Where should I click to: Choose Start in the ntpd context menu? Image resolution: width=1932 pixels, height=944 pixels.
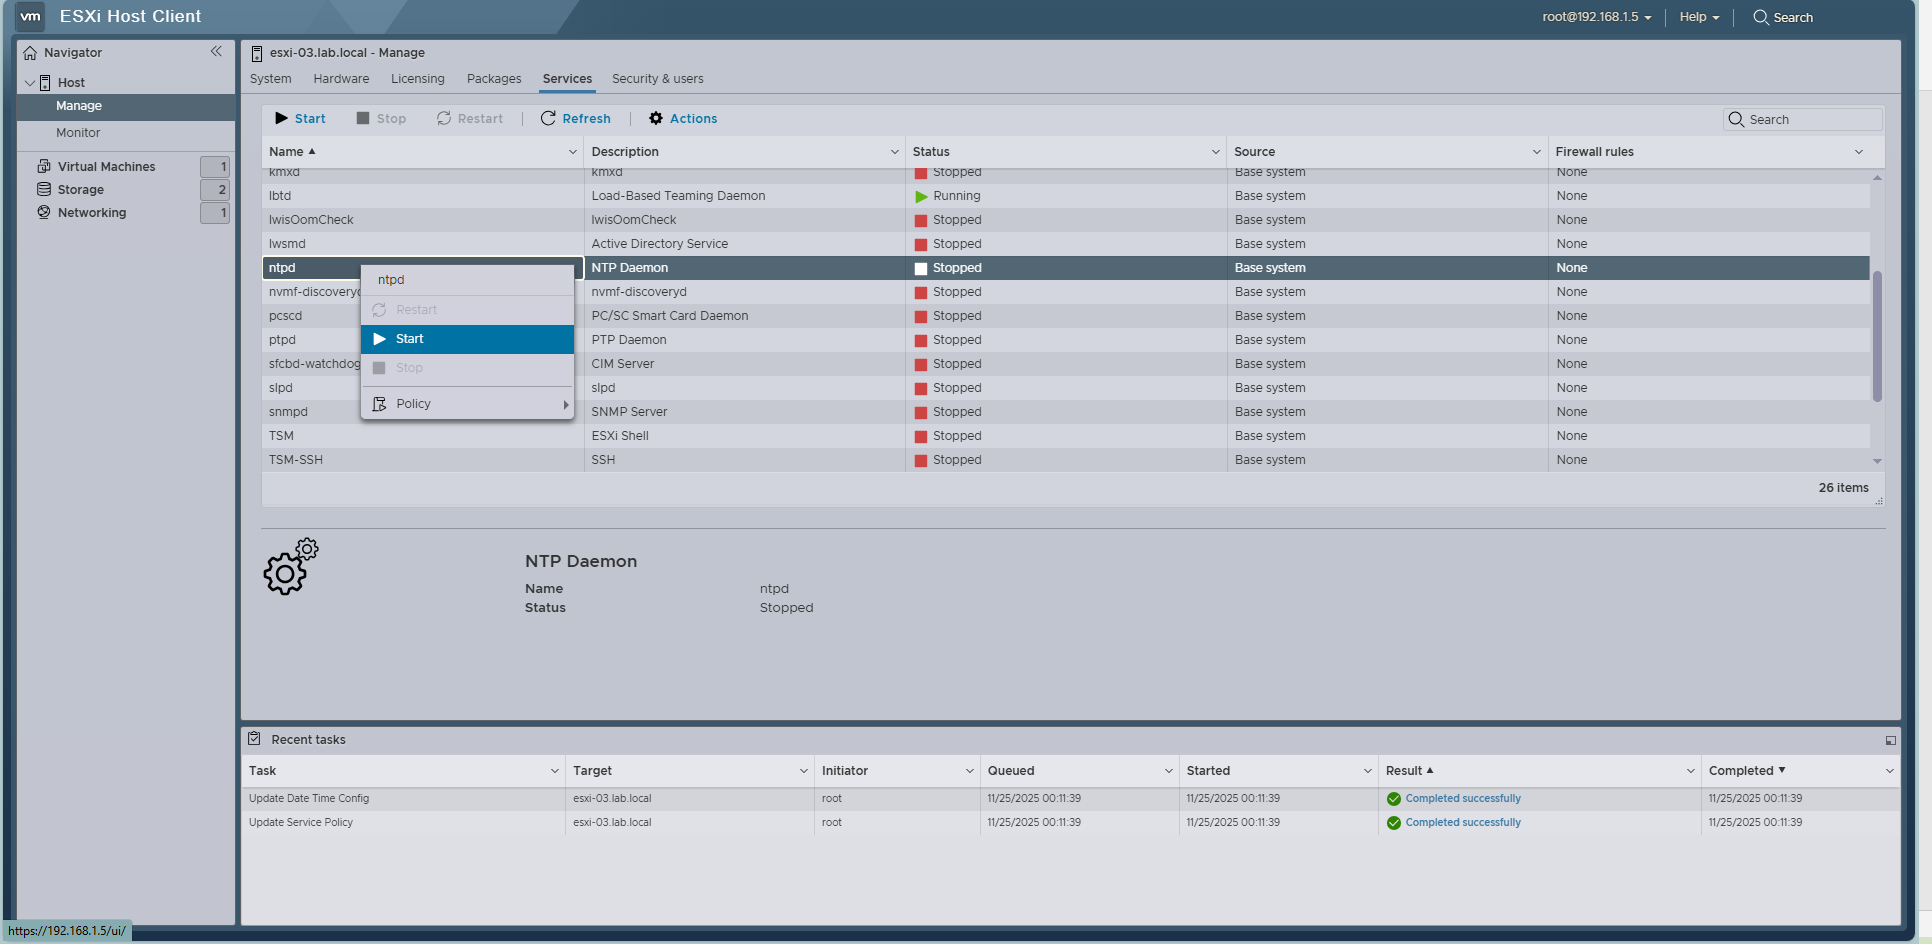(x=467, y=339)
